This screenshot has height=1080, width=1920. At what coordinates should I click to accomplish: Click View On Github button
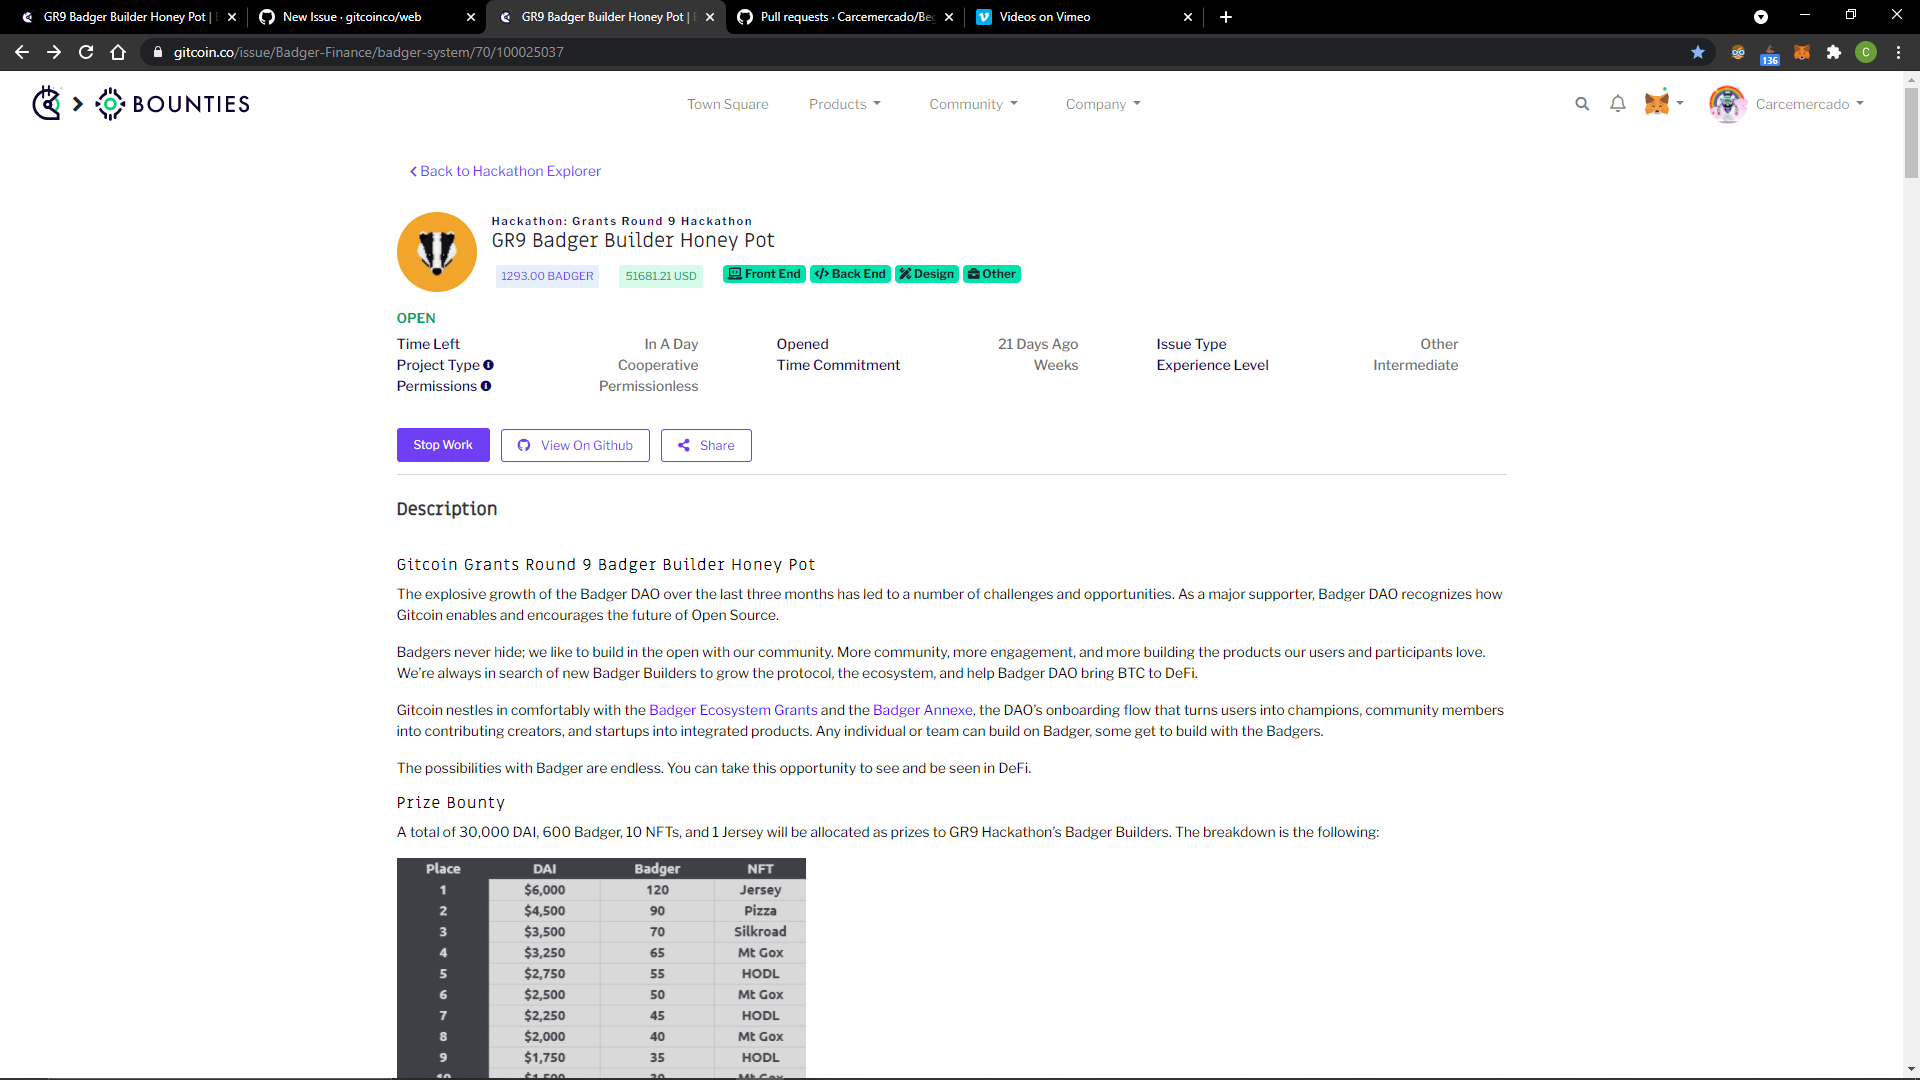[575, 445]
